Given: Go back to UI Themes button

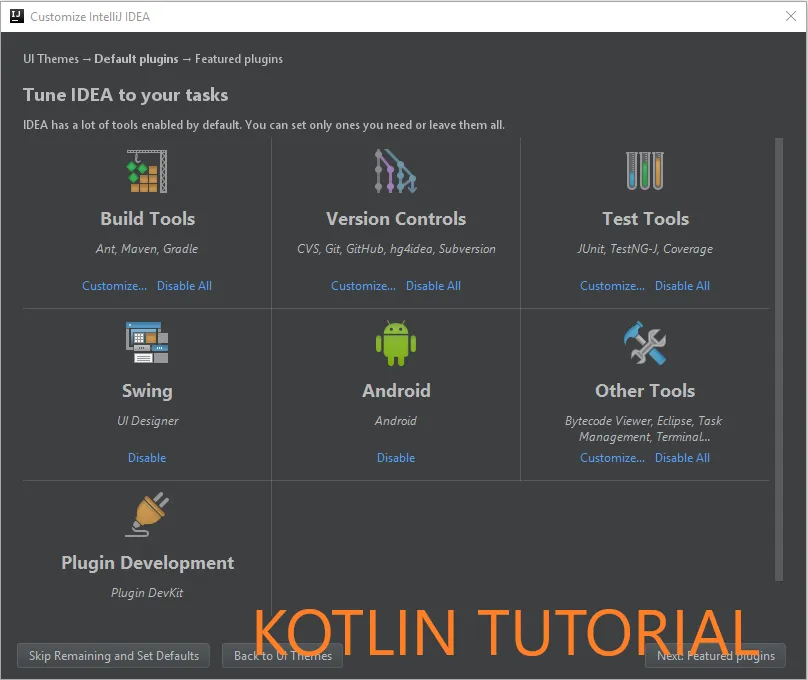Looking at the screenshot, I should click(282, 655).
